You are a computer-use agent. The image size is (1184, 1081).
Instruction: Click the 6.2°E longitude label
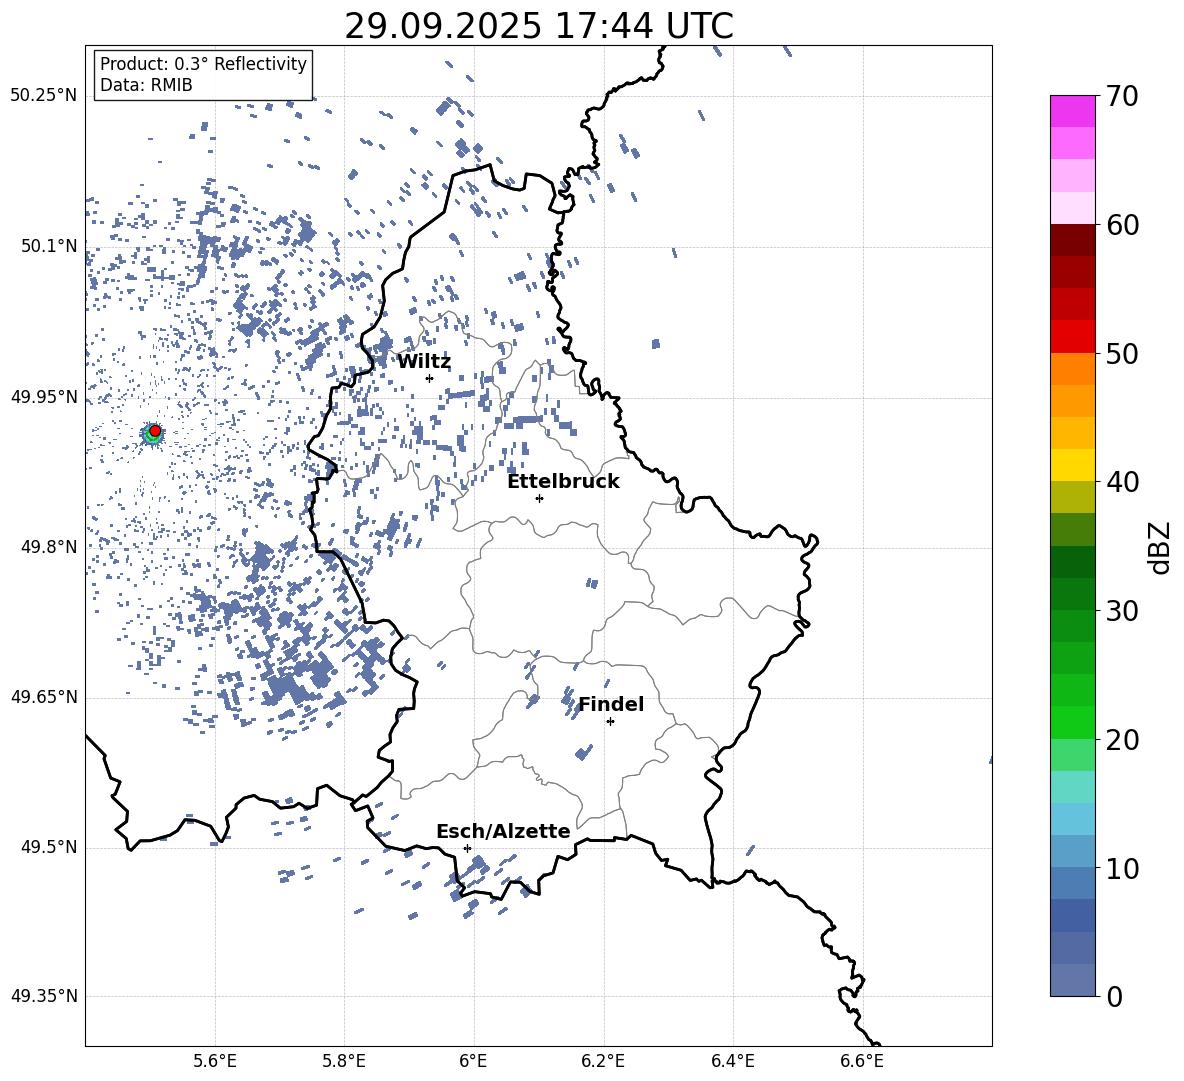(x=603, y=1061)
